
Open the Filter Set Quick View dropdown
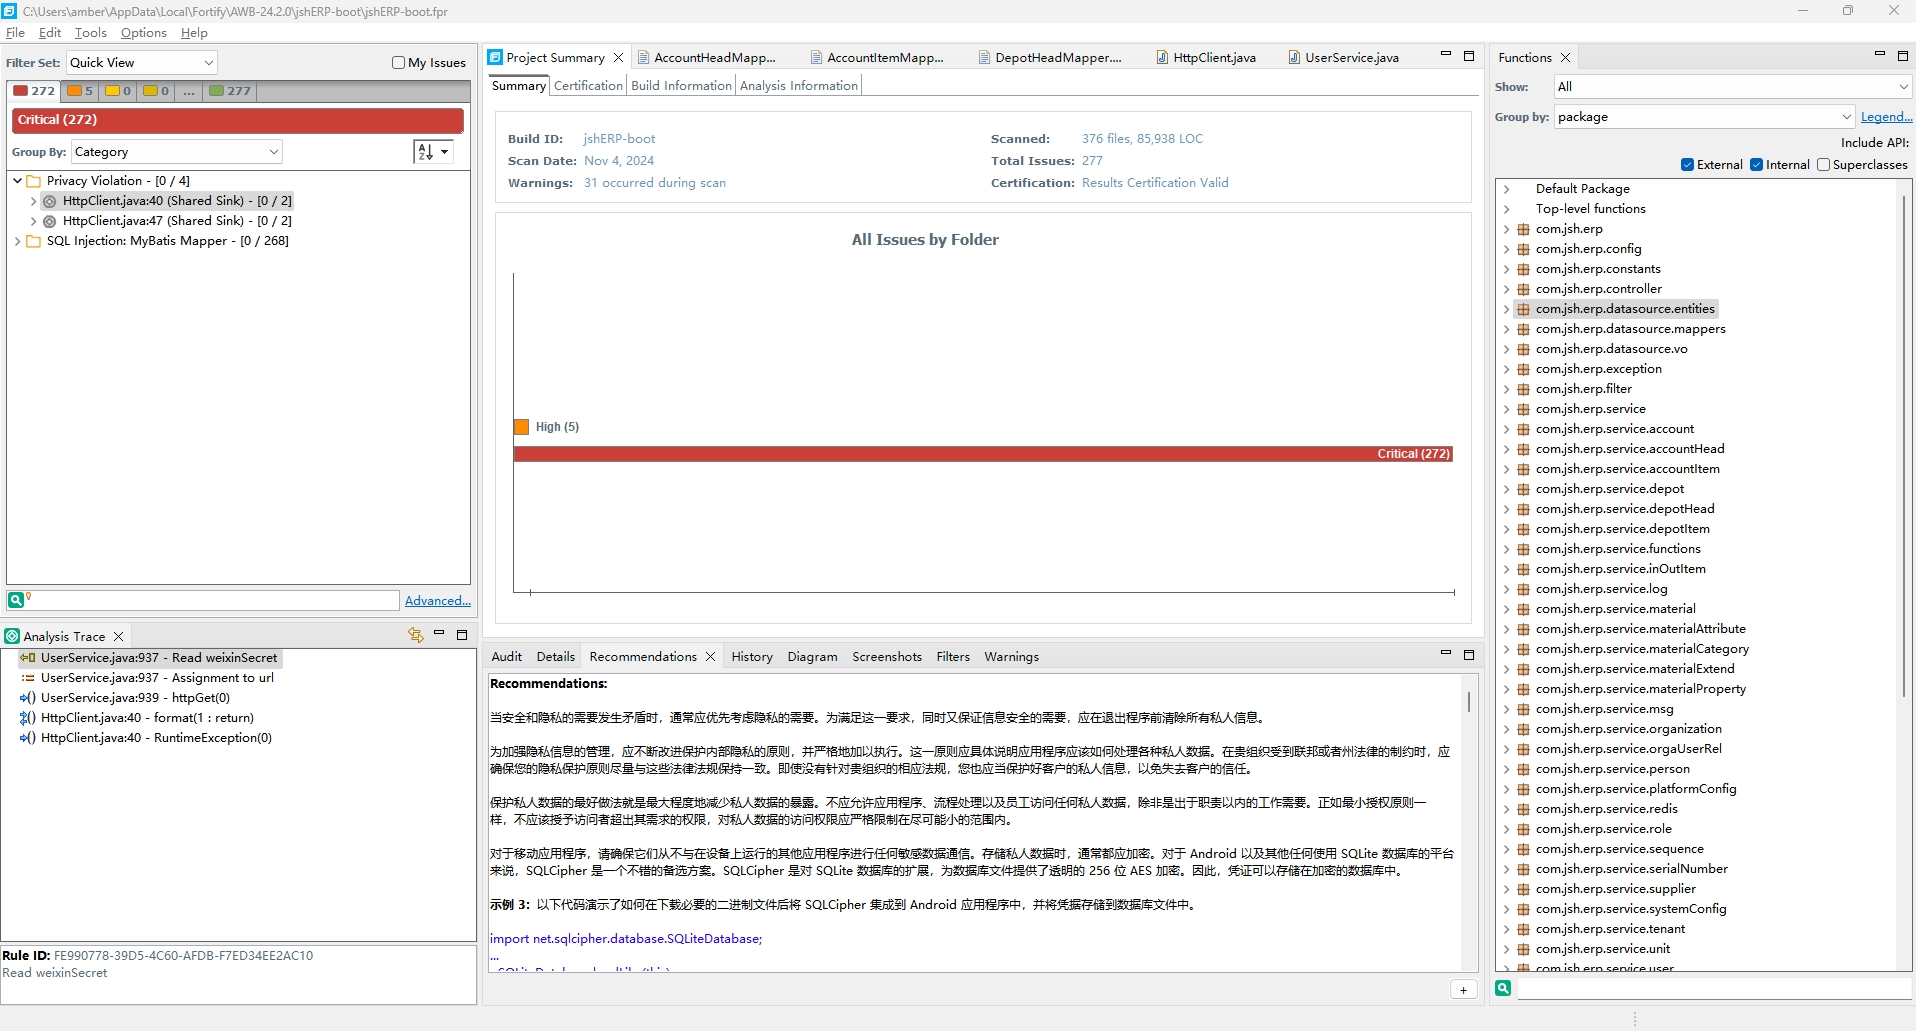(142, 63)
